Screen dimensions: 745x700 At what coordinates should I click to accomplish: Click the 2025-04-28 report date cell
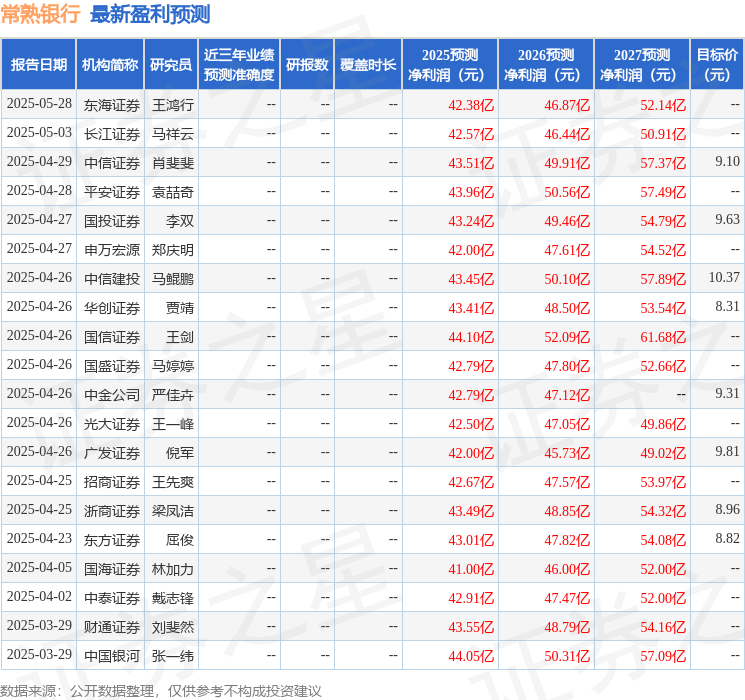39,192
